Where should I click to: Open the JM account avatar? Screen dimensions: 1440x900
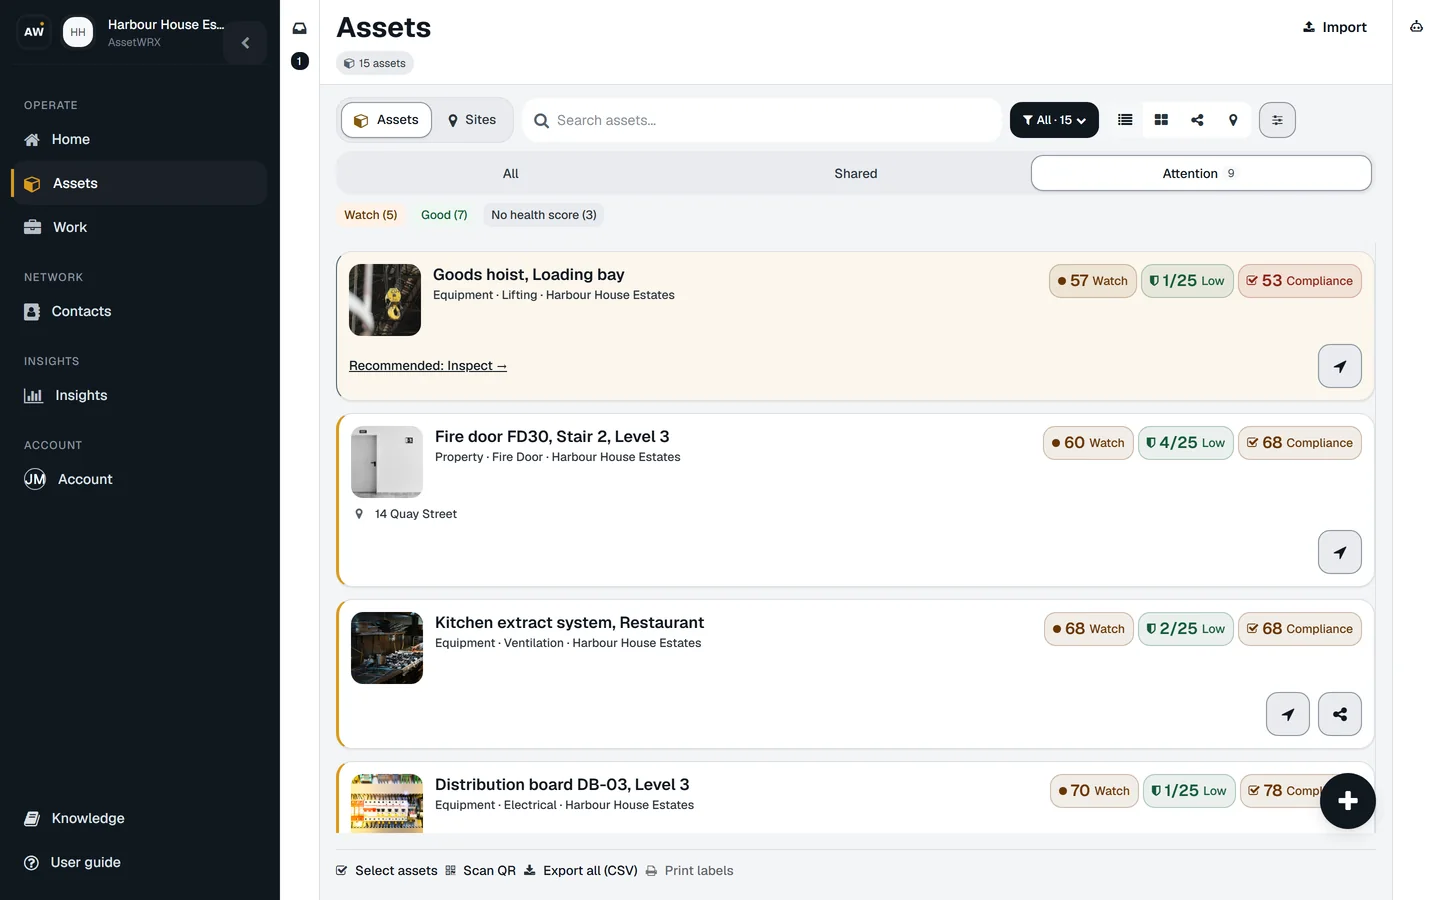click(35, 479)
